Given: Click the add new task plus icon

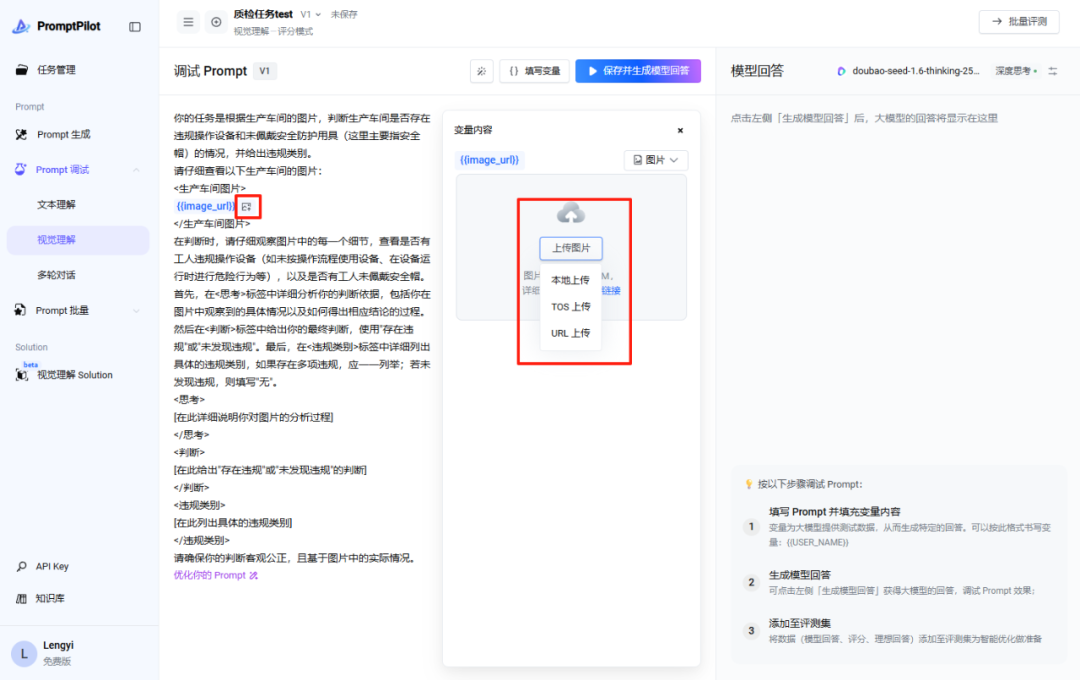Looking at the screenshot, I should 216,22.
